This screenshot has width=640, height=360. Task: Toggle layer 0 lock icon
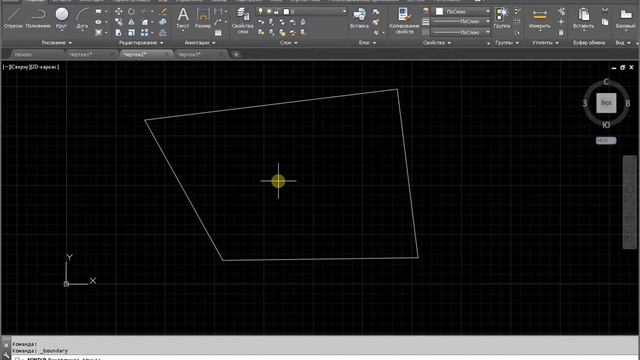pos(277,11)
